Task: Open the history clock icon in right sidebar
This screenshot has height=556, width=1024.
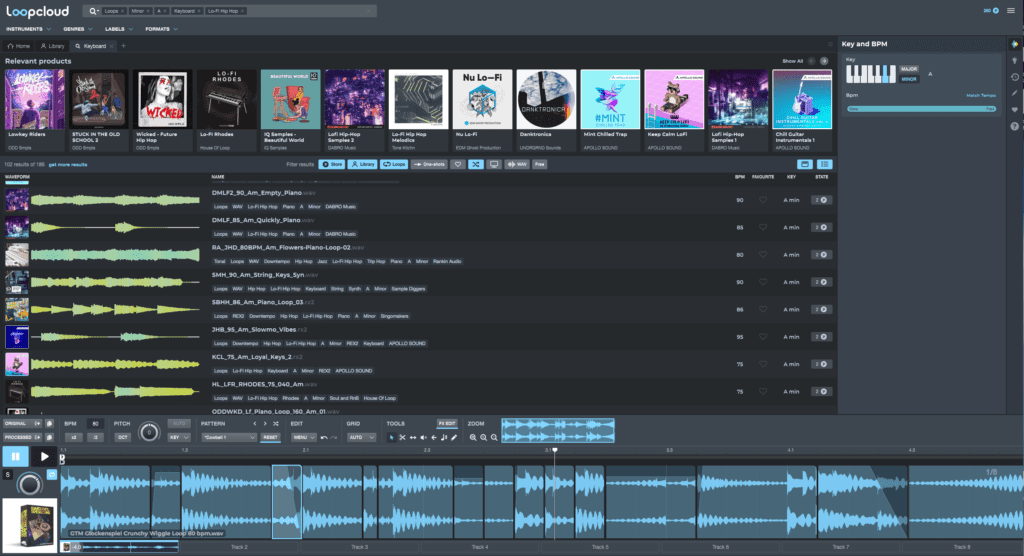Action: click(1015, 77)
